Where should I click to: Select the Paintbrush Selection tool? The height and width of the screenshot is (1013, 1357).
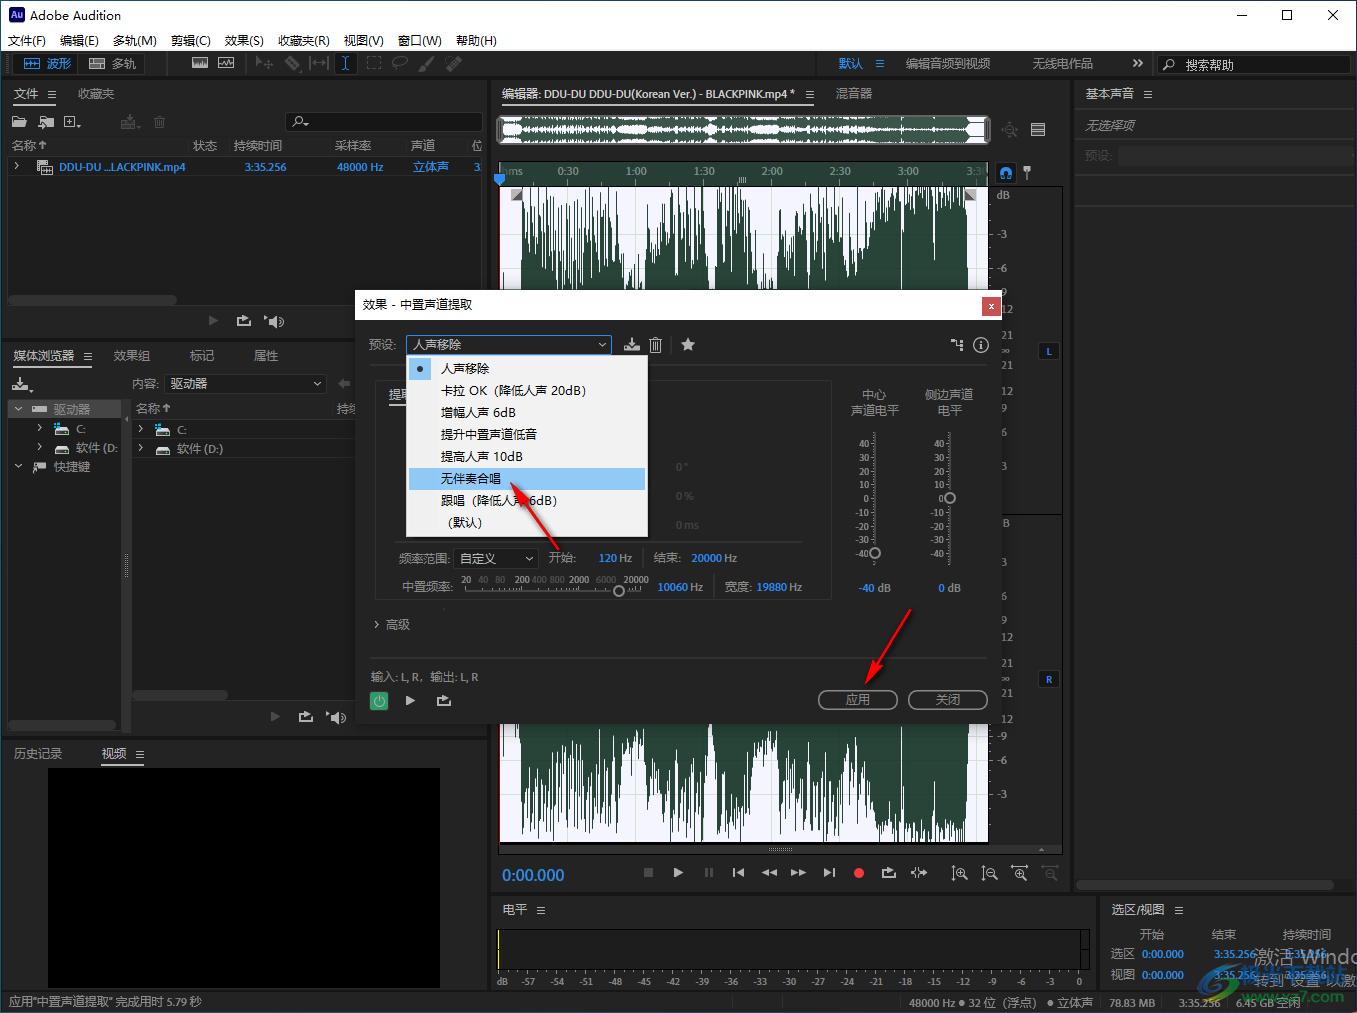click(x=426, y=63)
